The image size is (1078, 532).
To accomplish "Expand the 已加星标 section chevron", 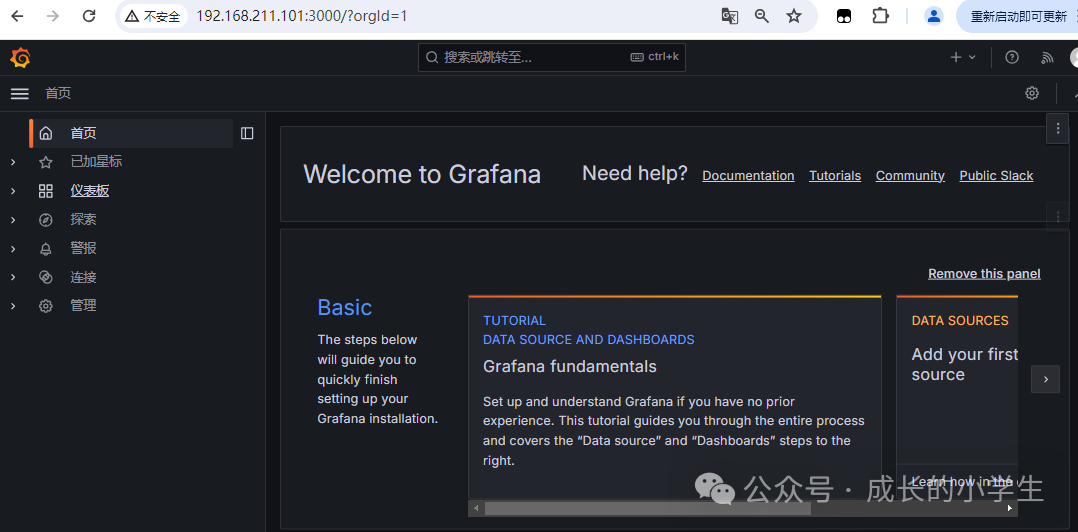I will (13, 162).
